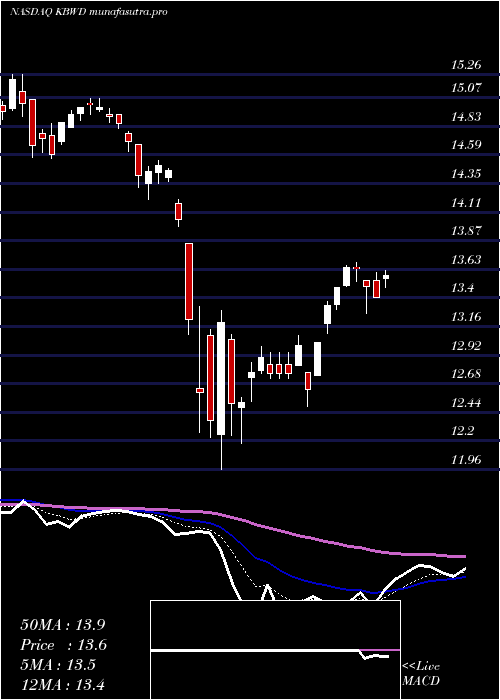The height and width of the screenshot is (700, 500).
Task: Select the 13.16 price axis label
Action: pyautogui.click(x=466, y=317)
